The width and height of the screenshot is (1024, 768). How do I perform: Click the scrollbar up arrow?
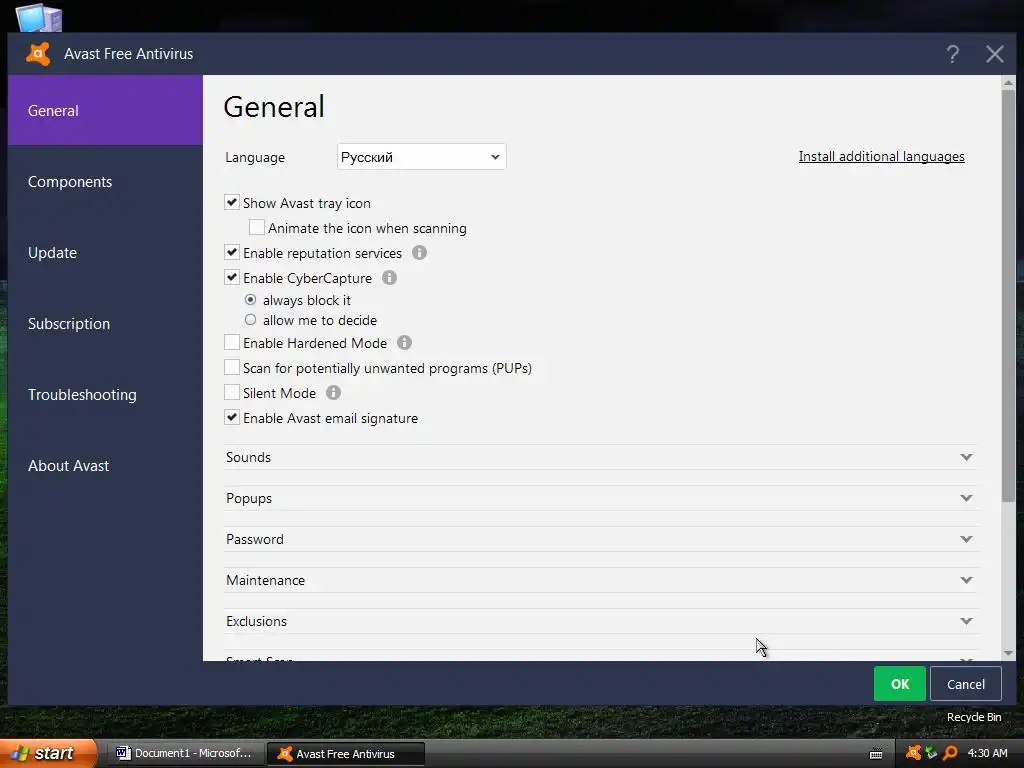tap(1008, 83)
